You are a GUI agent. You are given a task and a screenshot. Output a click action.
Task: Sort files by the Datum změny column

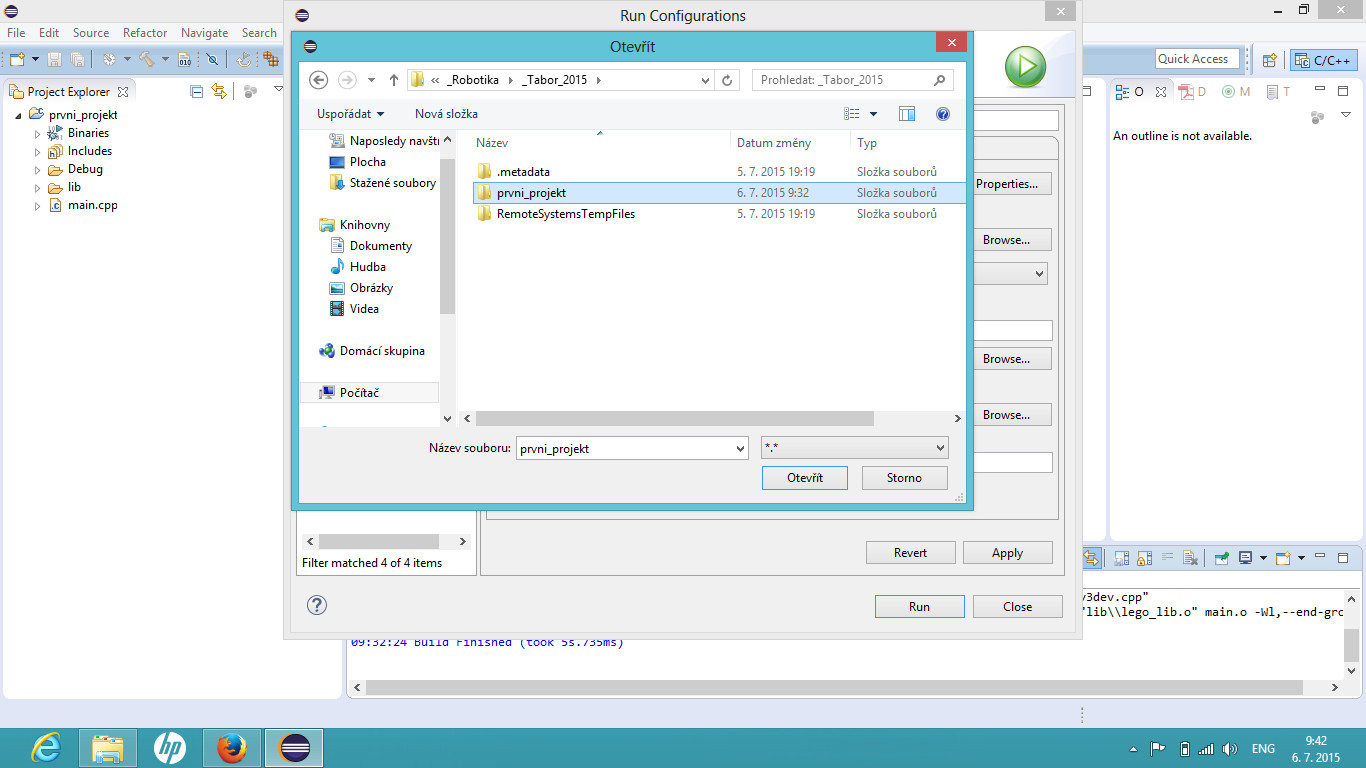coord(774,143)
